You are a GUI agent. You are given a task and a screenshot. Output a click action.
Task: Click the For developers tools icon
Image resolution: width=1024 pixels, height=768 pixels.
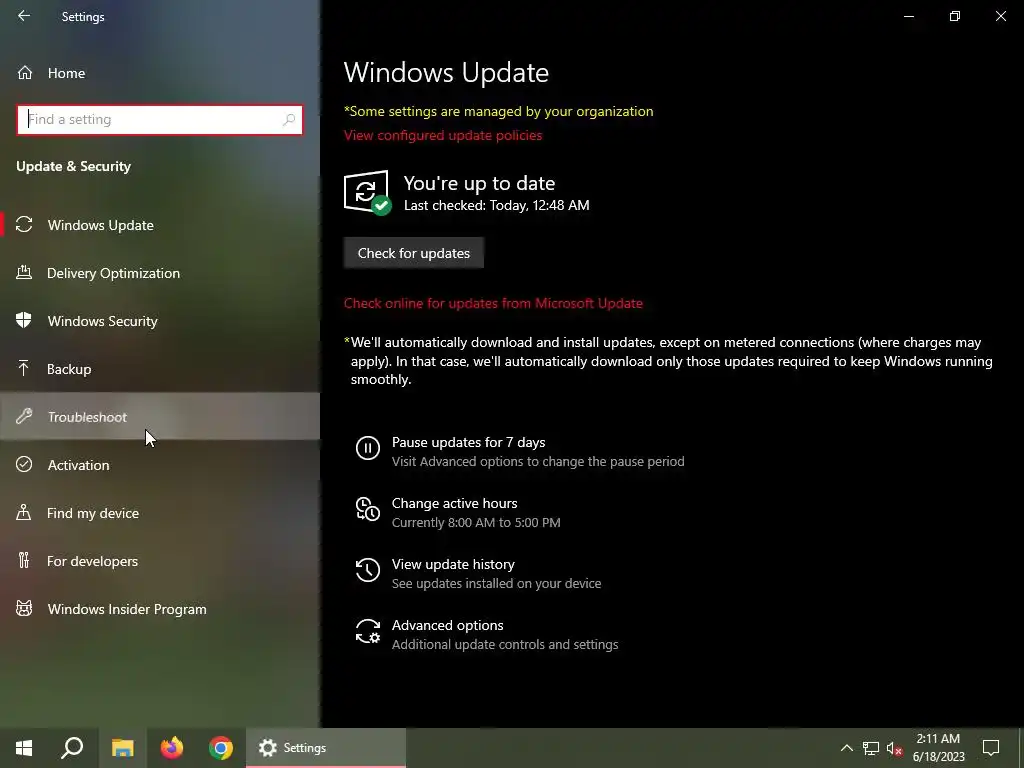[x=24, y=560]
